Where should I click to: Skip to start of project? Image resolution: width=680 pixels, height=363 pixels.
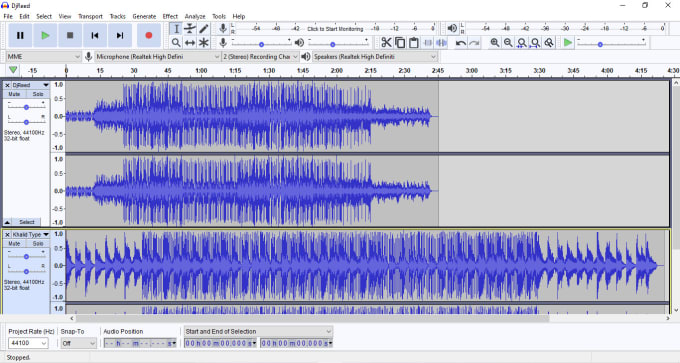pyautogui.click(x=95, y=36)
